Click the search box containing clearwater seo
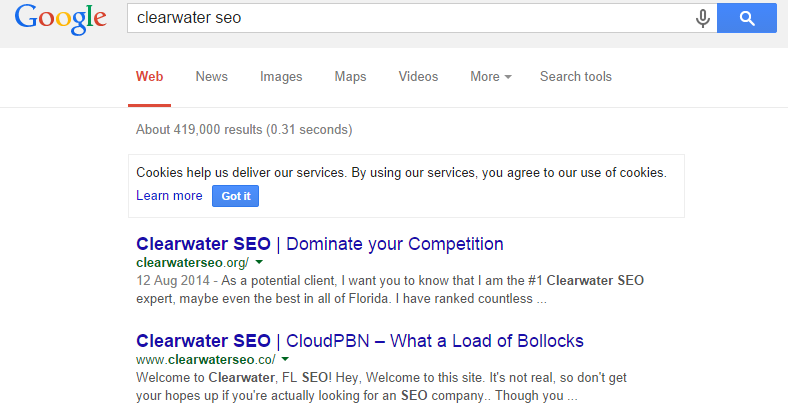788x419 pixels. tap(410, 18)
